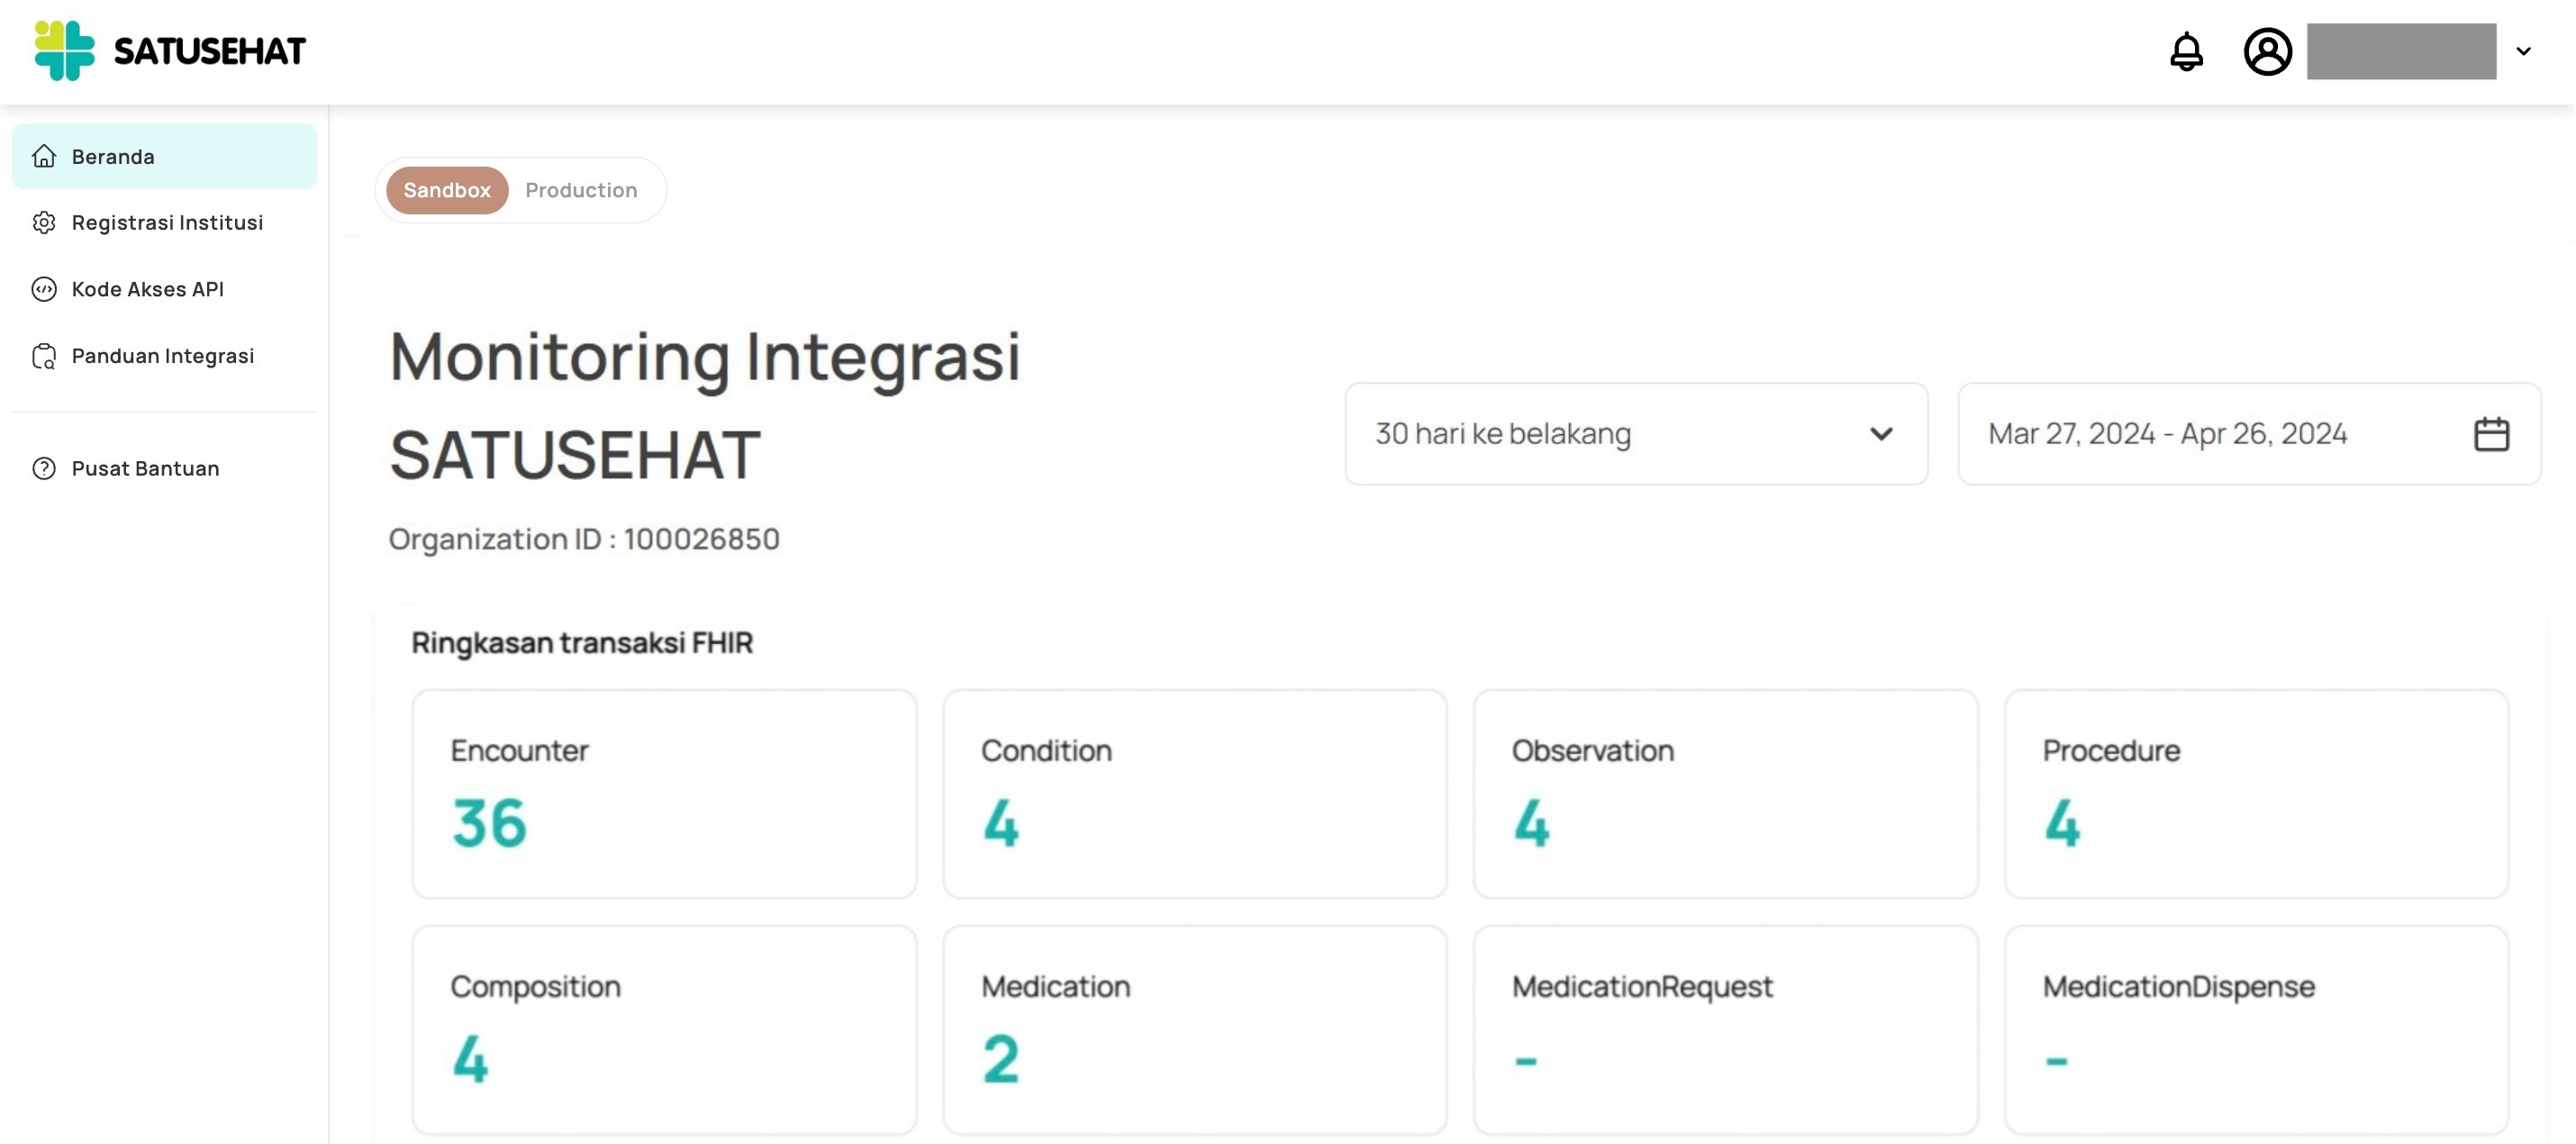
Task: Click the Pusat Bantuan help icon
Action: pyautogui.click(x=44, y=468)
